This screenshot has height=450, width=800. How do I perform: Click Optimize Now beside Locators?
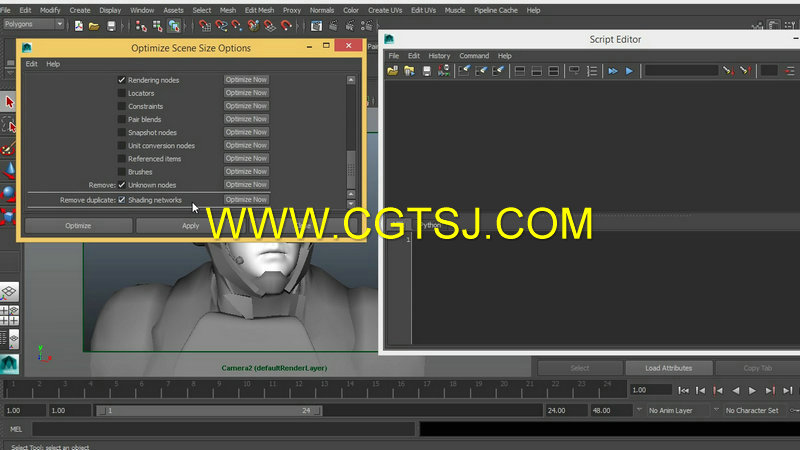point(246,93)
